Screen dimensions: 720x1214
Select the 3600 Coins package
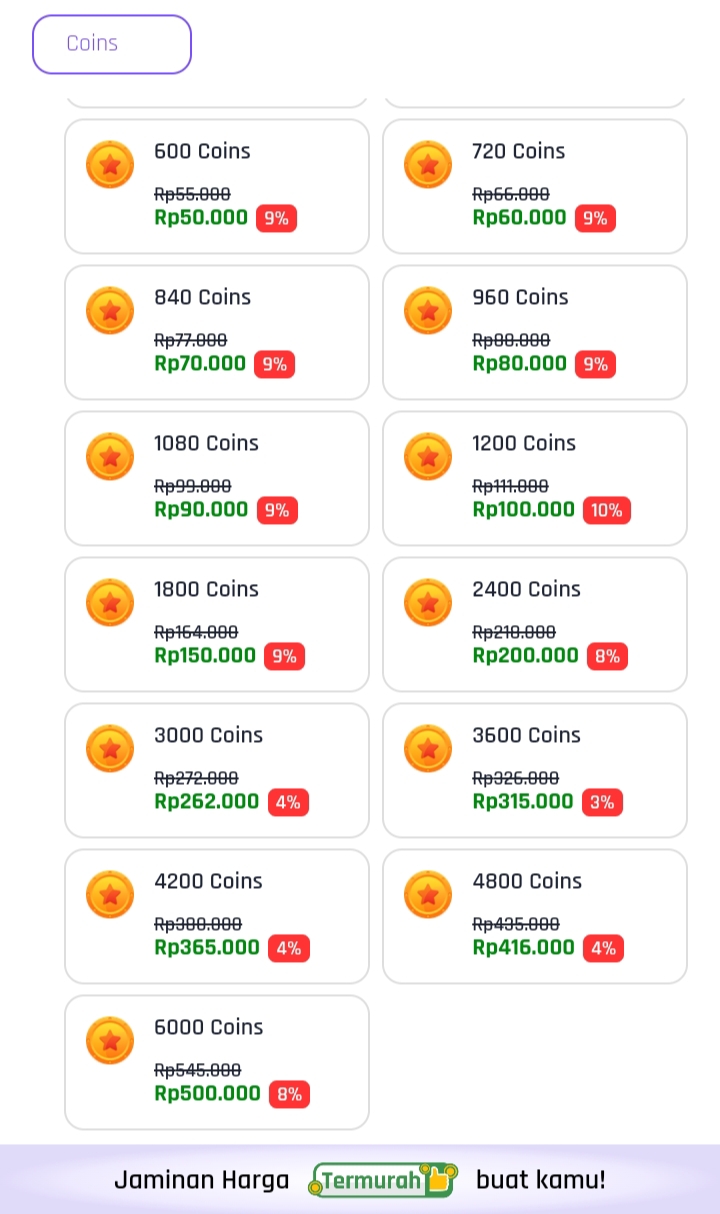coord(535,770)
